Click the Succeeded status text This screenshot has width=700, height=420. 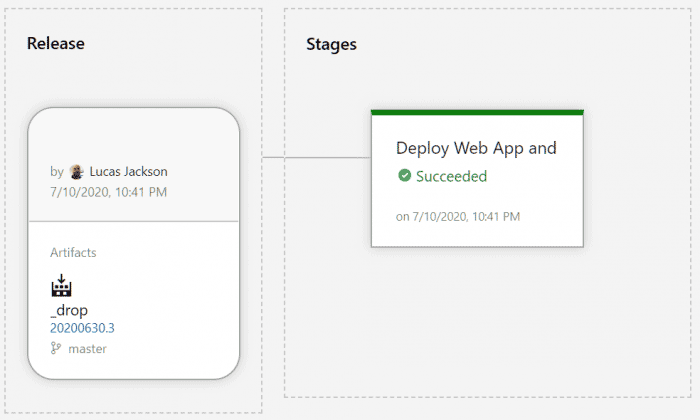pos(451,176)
